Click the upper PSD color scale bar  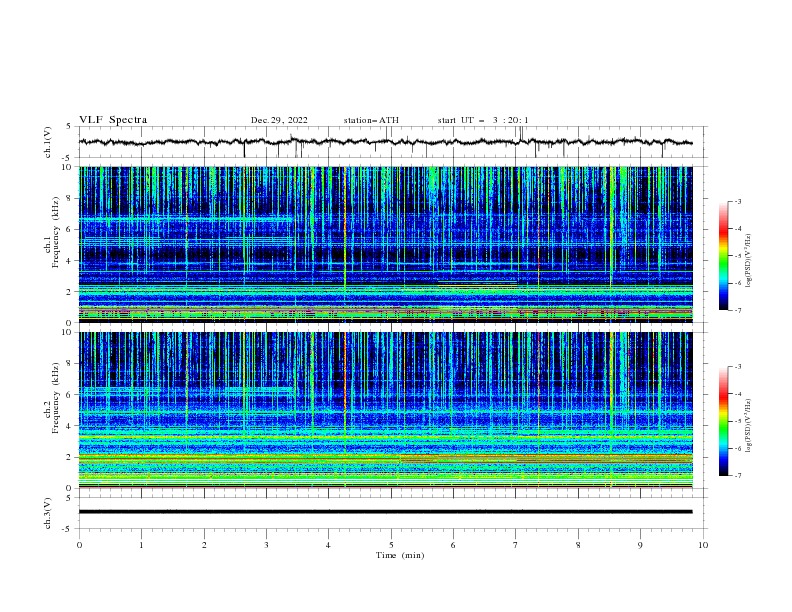724,256
